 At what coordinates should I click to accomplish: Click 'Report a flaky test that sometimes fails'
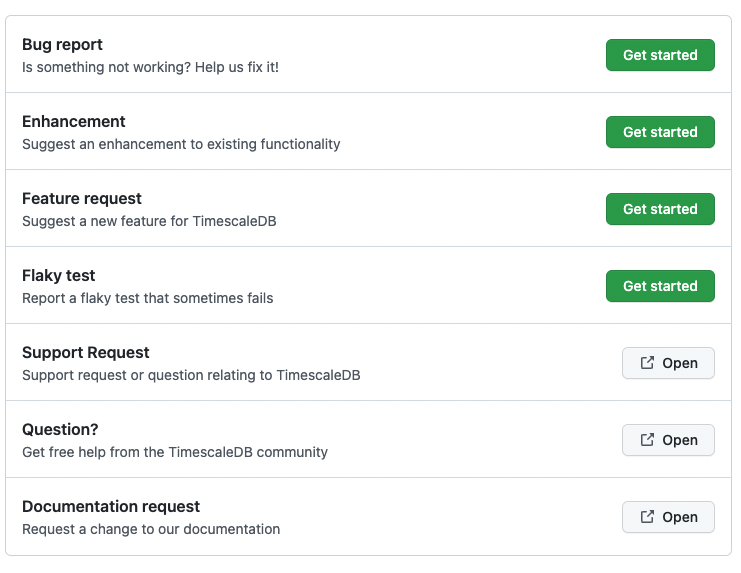click(x=148, y=298)
